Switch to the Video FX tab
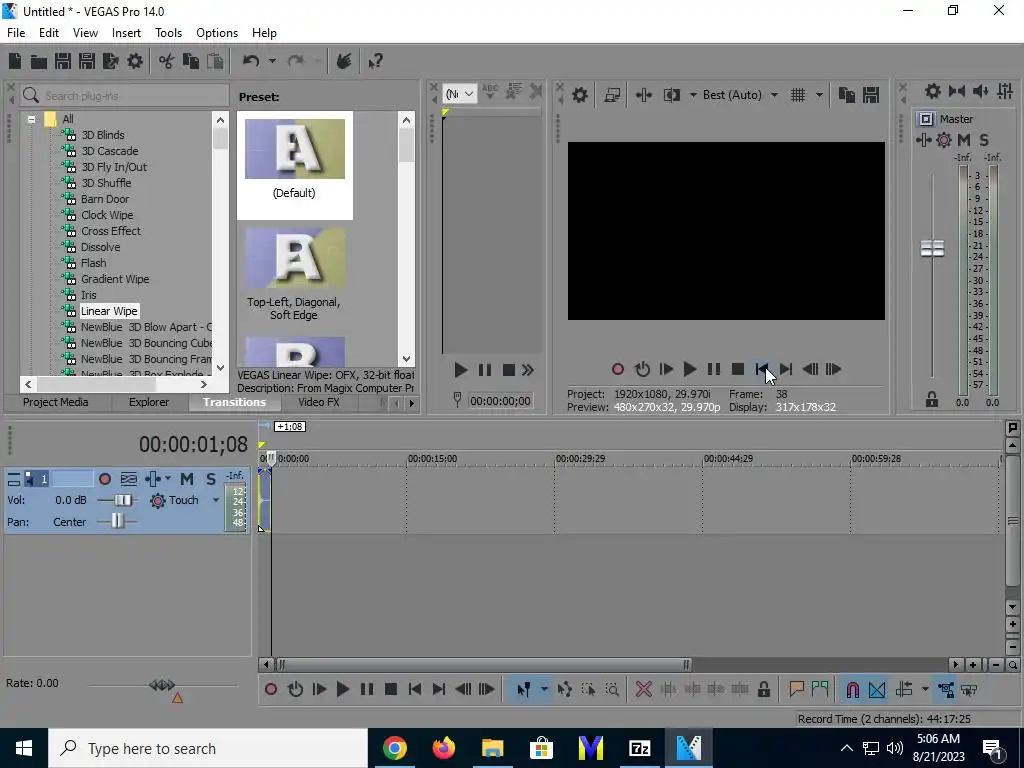Screen dimensions: 1024x768 point(319,402)
